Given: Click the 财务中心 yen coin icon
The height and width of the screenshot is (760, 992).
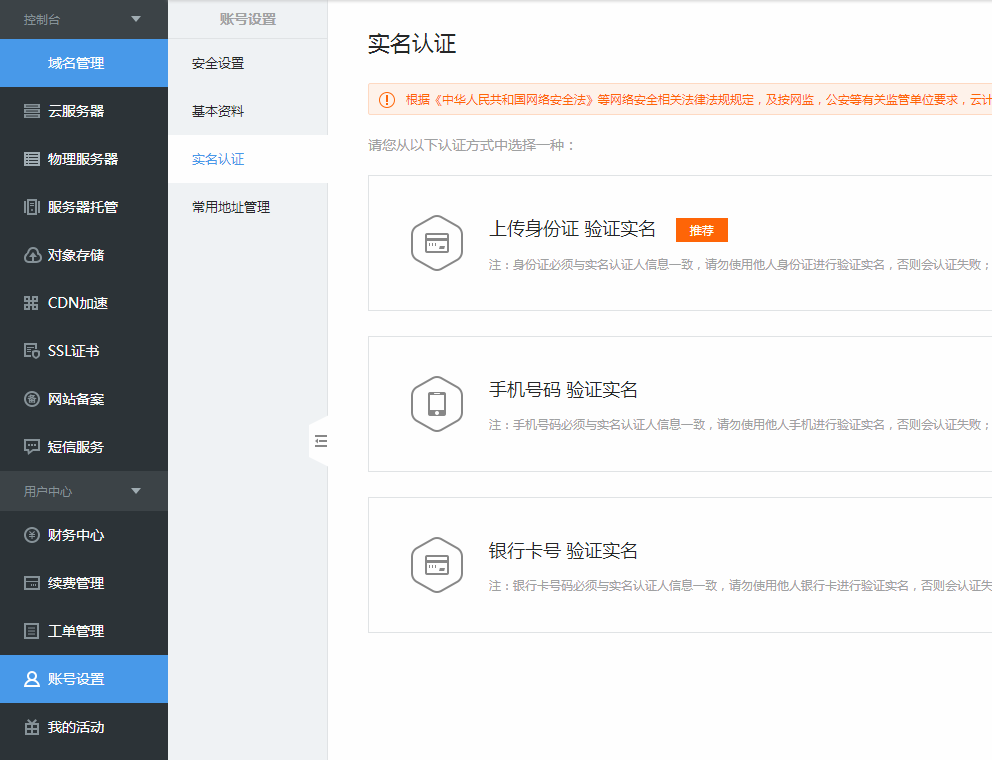Looking at the screenshot, I should [32, 535].
